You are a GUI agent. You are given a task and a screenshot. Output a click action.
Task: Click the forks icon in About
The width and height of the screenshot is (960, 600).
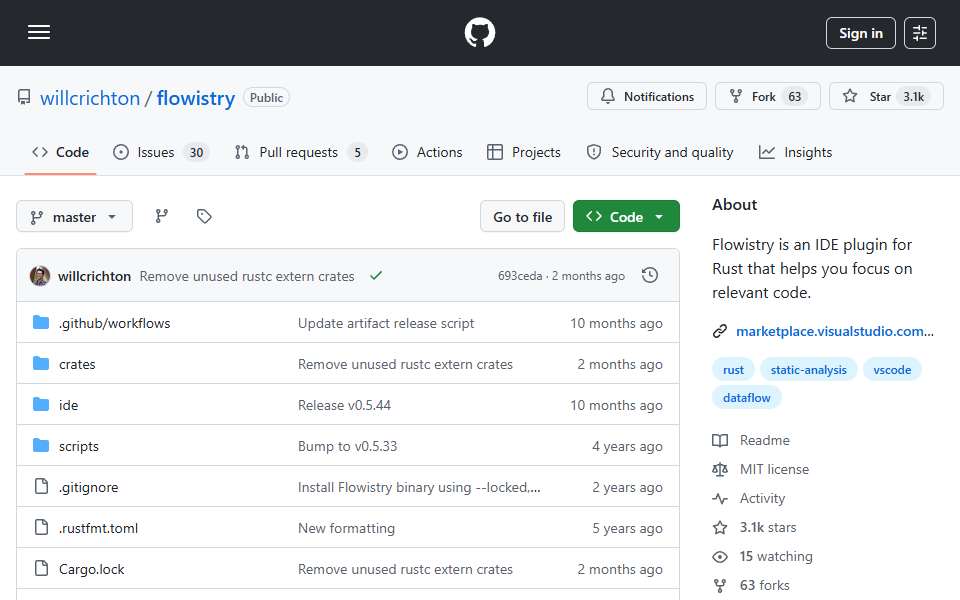pyautogui.click(x=720, y=585)
